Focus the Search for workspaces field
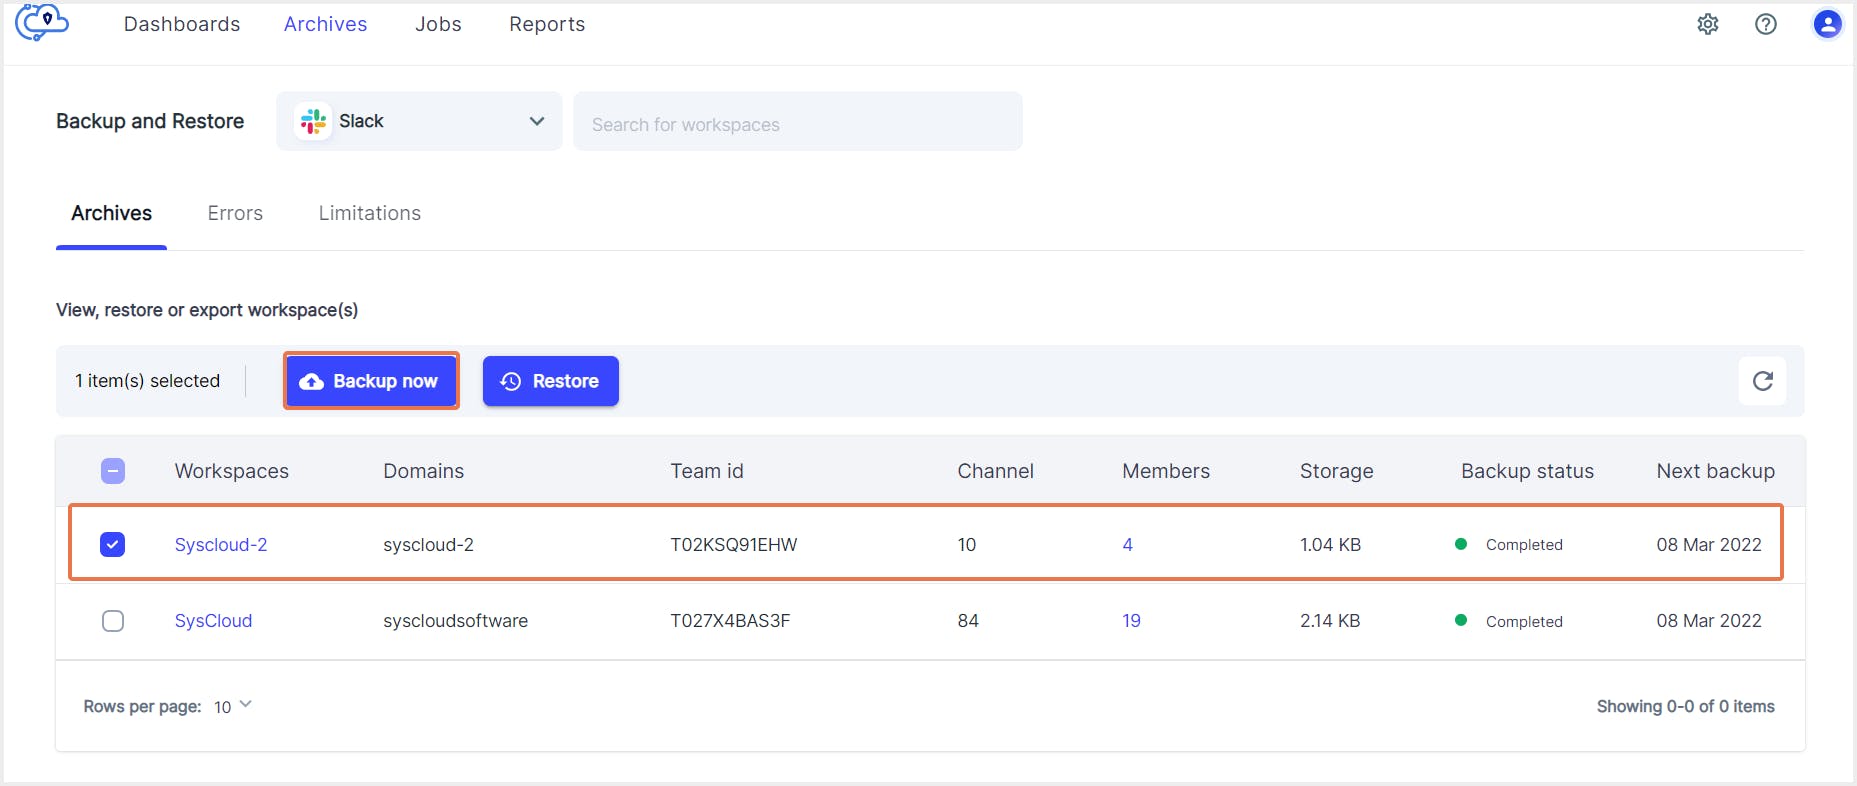Image resolution: width=1857 pixels, height=786 pixels. pyautogui.click(x=797, y=124)
